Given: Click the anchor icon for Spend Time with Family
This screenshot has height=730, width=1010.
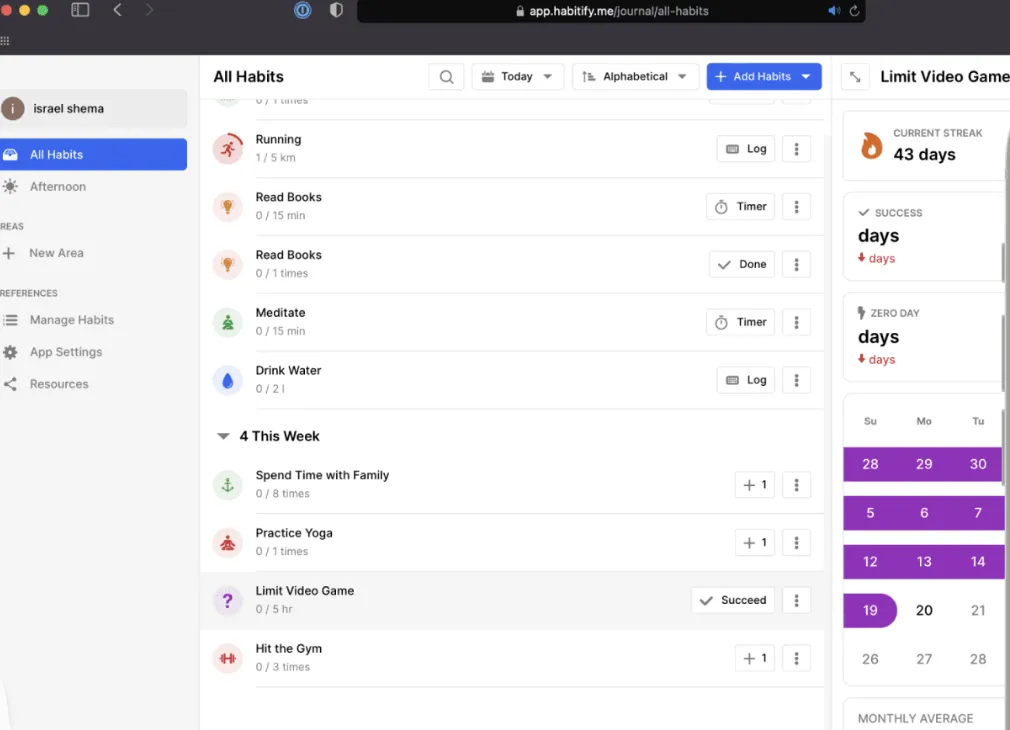Looking at the screenshot, I should point(228,485).
